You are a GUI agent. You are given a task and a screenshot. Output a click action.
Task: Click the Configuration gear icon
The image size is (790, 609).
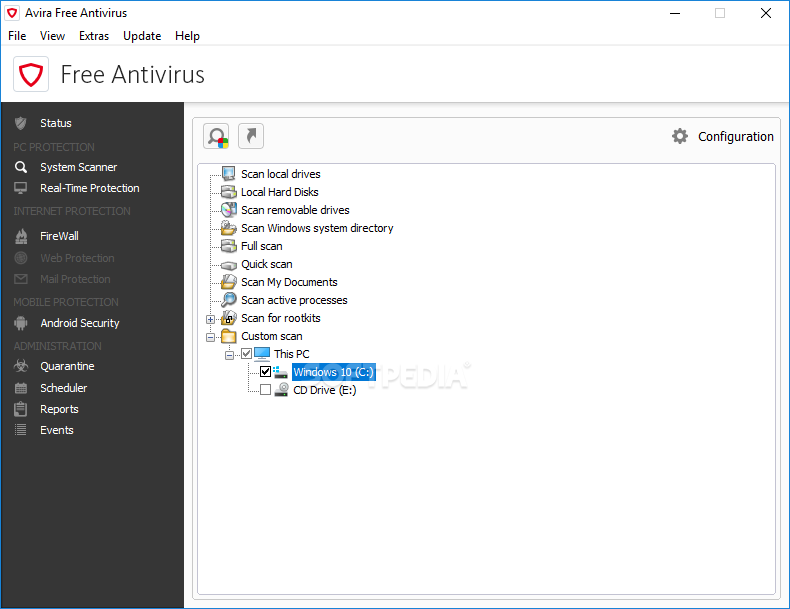pos(680,136)
